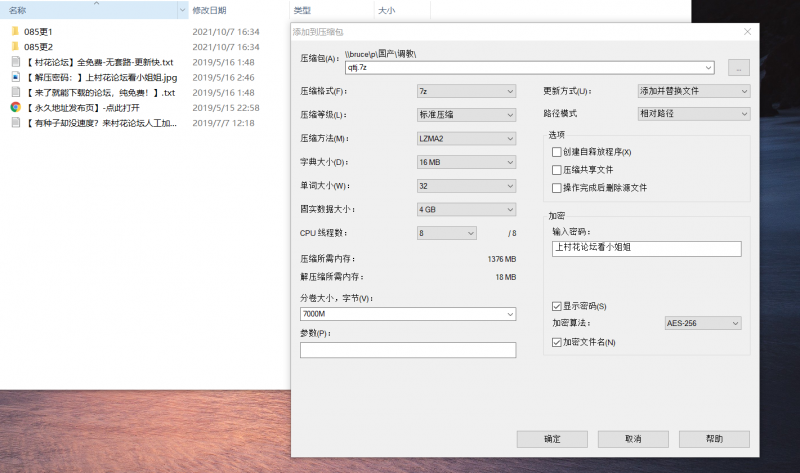This screenshot has height=473, width=800.
Task: Select the 解压密码 jpg file icon
Action: 15,76
